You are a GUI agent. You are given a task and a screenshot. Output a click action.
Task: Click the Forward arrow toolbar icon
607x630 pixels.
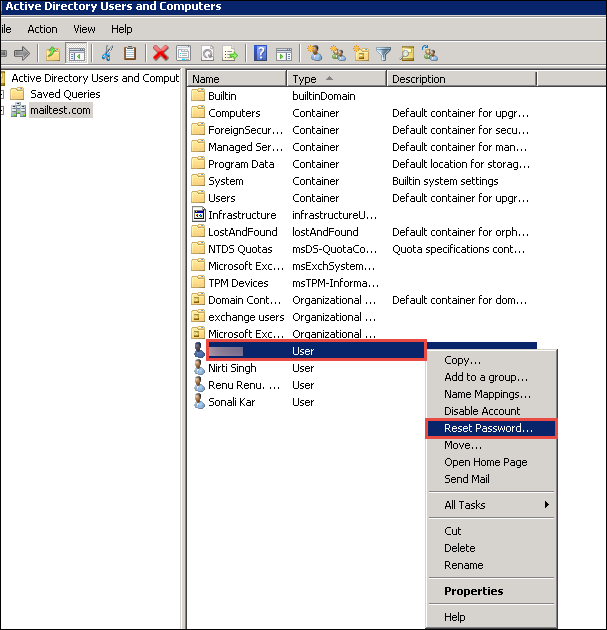tap(22, 53)
